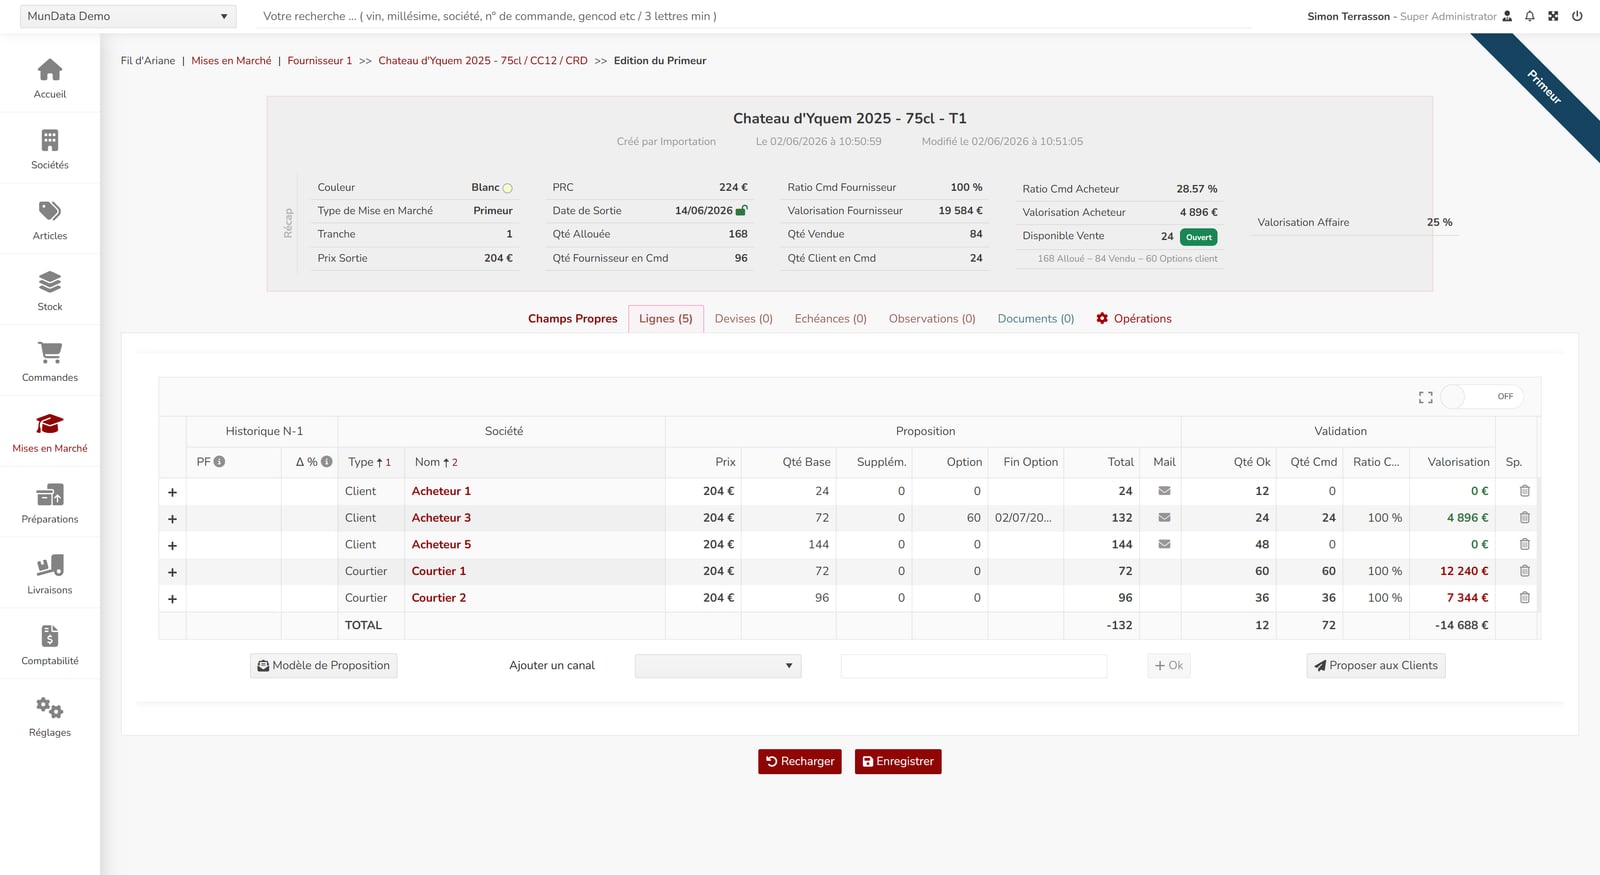Image resolution: width=1600 pixels, height=875 pixels.
Task: Click the Δ % info icon
Action: point(326,462)
